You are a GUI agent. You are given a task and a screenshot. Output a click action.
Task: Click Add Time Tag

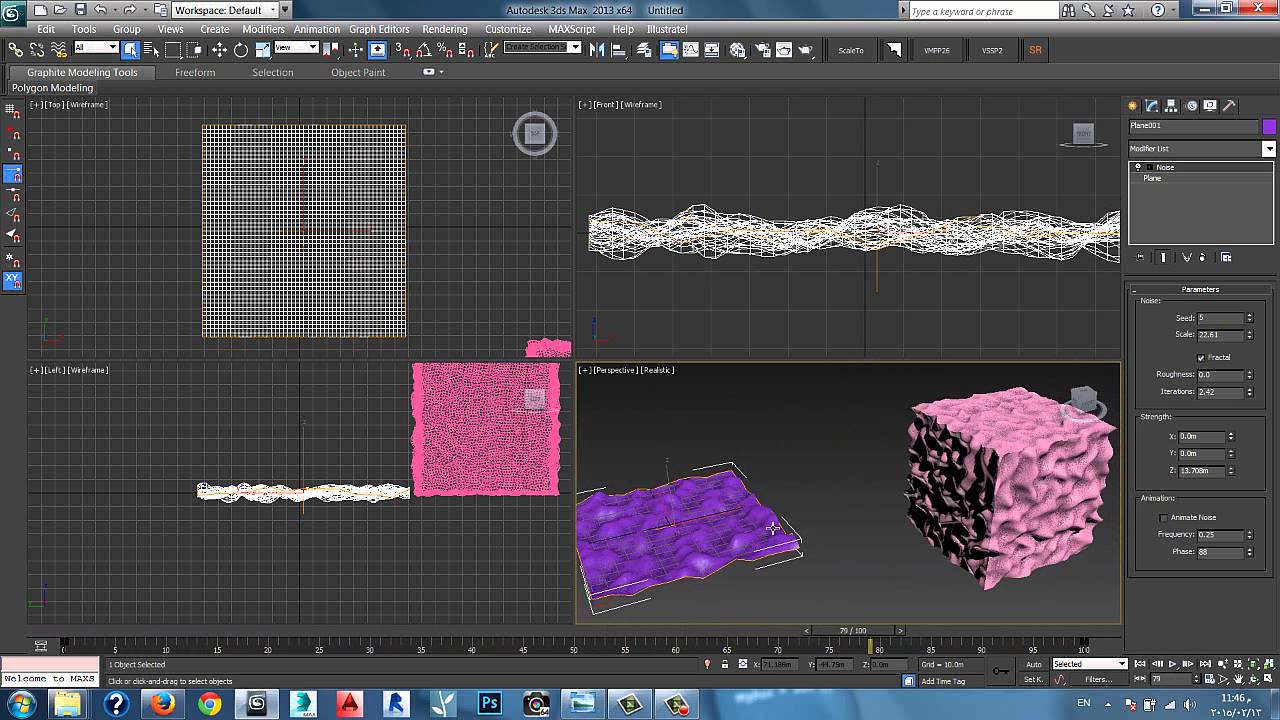[944, 681]
